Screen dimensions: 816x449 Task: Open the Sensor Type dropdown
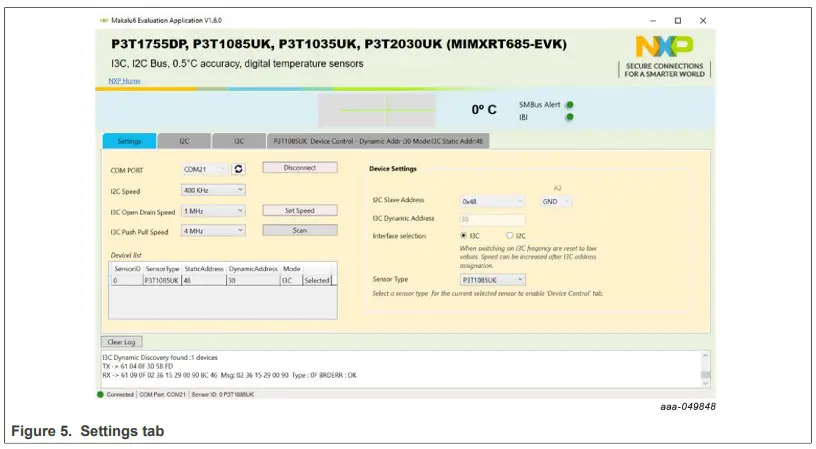coord(492,280)
